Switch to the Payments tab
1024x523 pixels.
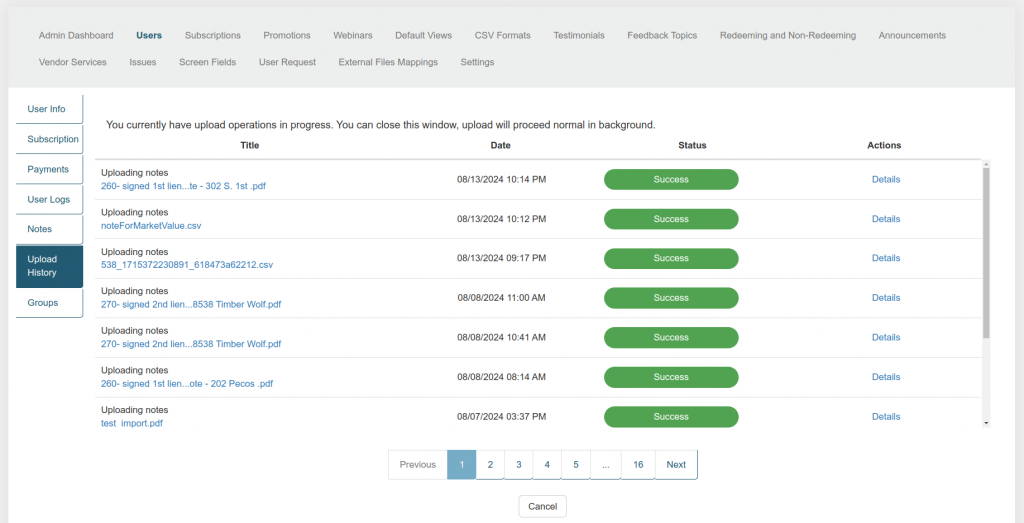[x=48, y=170]
